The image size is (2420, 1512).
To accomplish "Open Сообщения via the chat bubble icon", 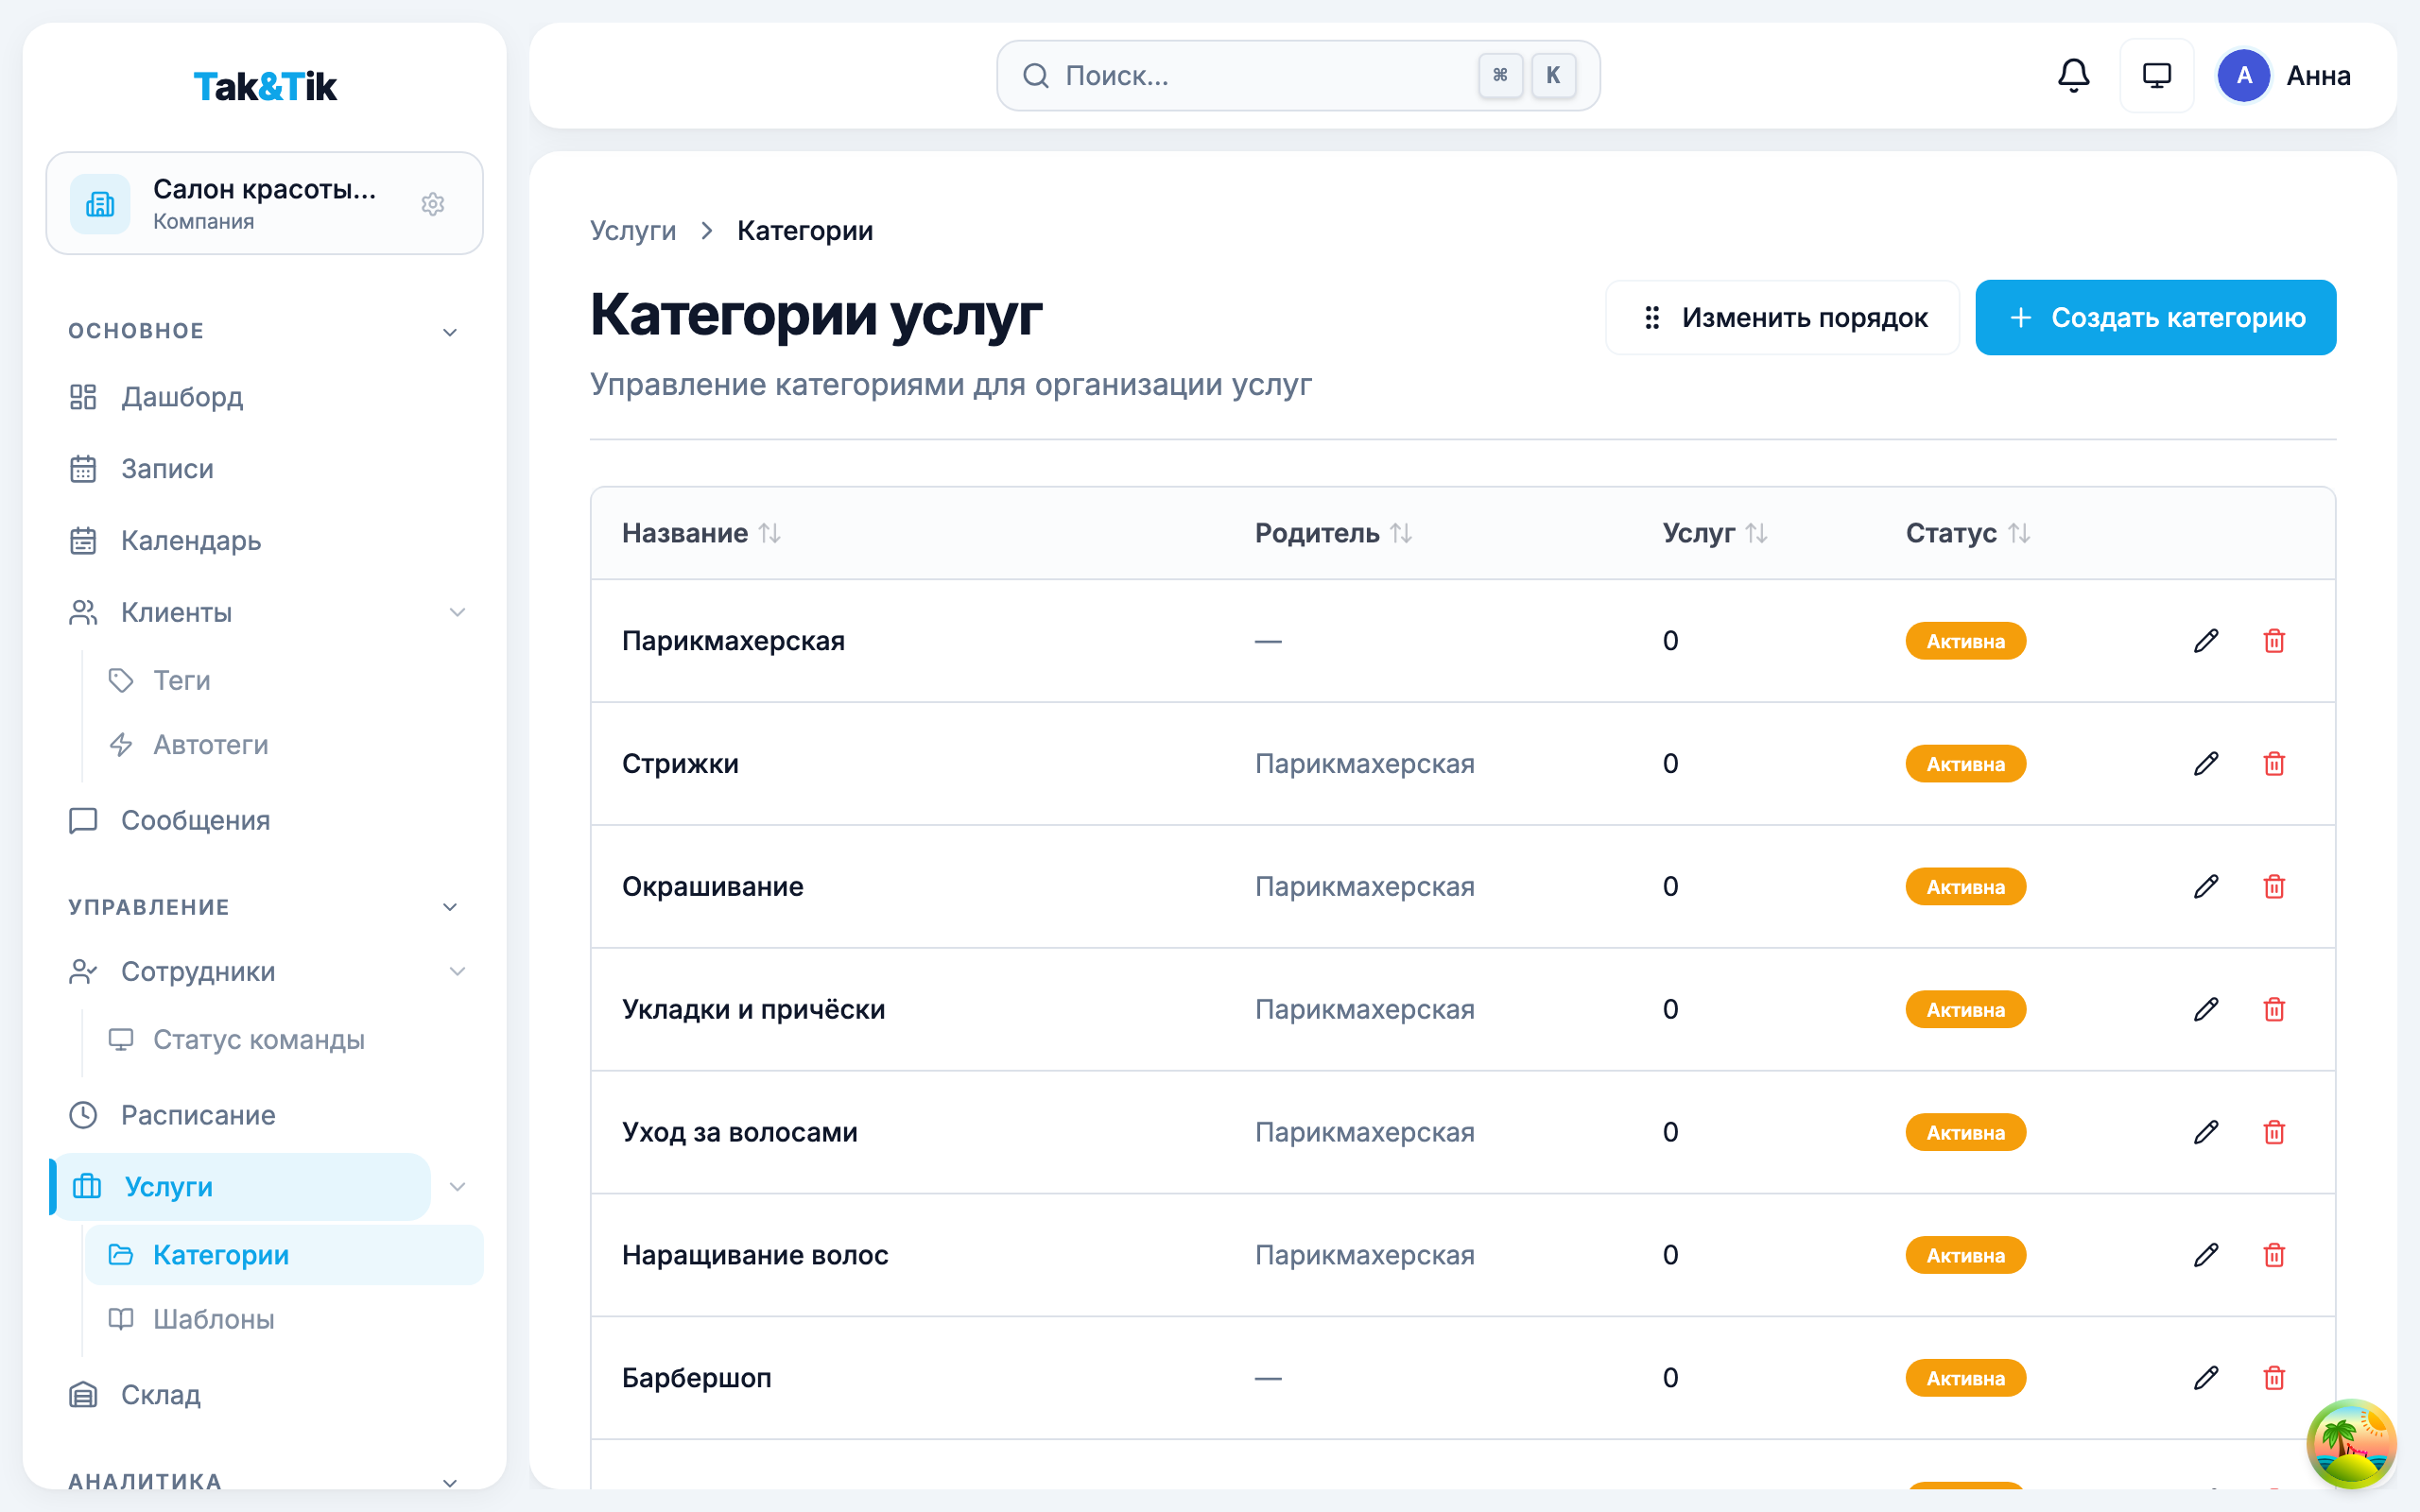I will click(x=83, y=820).
